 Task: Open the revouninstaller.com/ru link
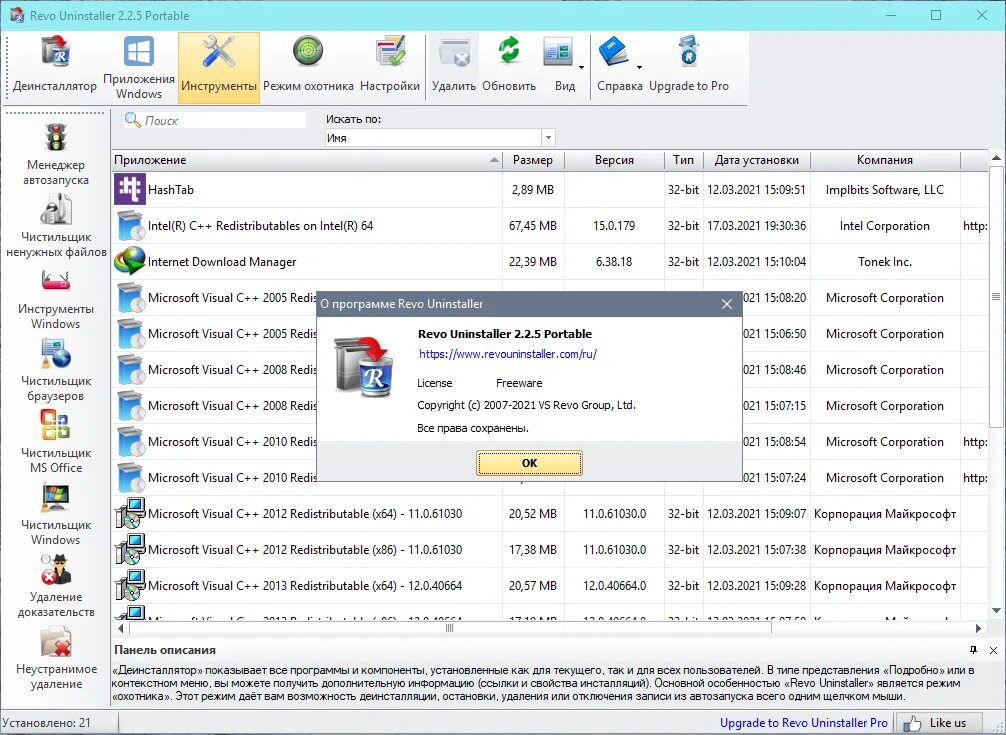pos(507,354)
